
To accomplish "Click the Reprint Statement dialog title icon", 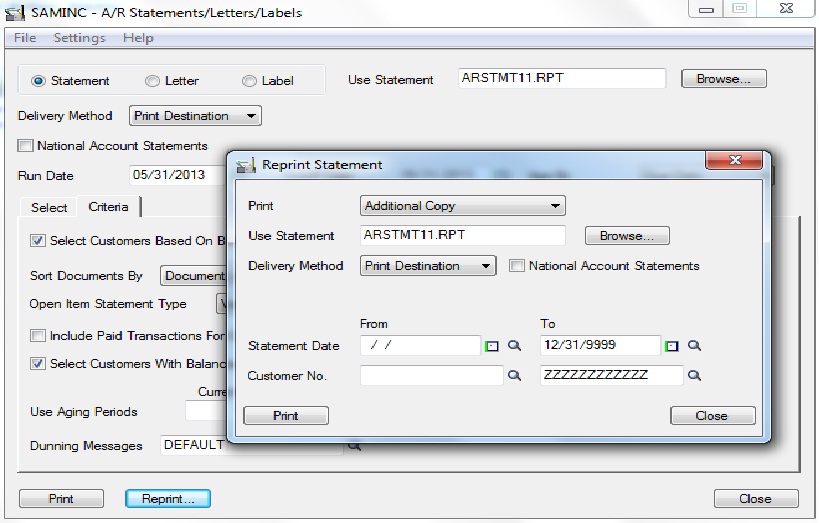I will [x=246, y=165].
